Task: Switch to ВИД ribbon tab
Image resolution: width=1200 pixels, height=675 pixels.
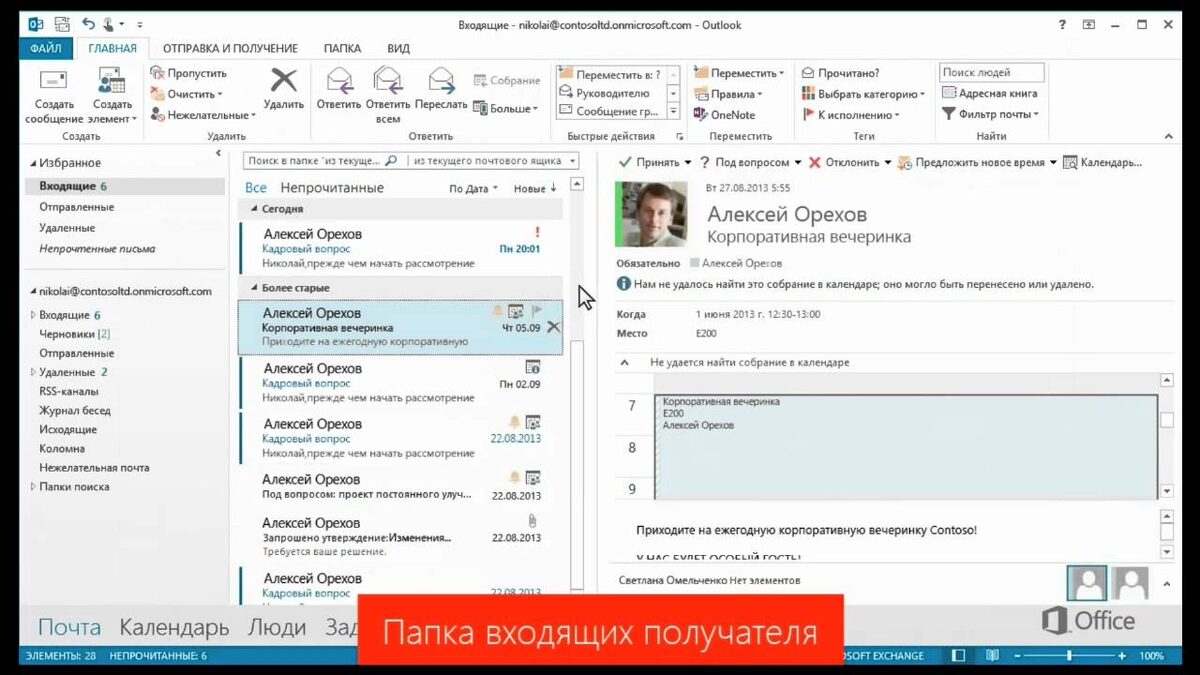Action: point(398,48)
